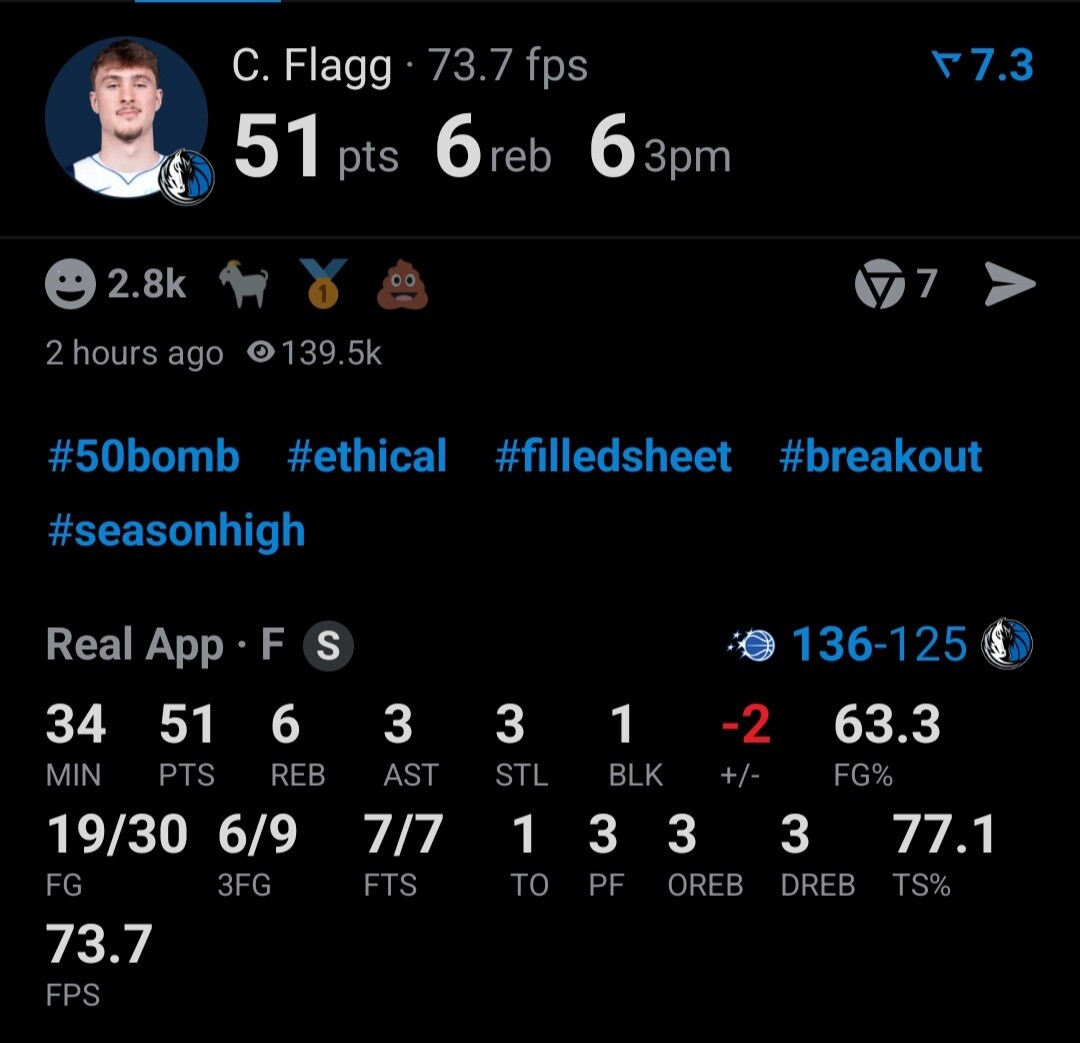The height and width of the screenshot is (1043, 1080).
Task: Tap the Mavericks logo beside the score
Action: tap(1006, 644)
